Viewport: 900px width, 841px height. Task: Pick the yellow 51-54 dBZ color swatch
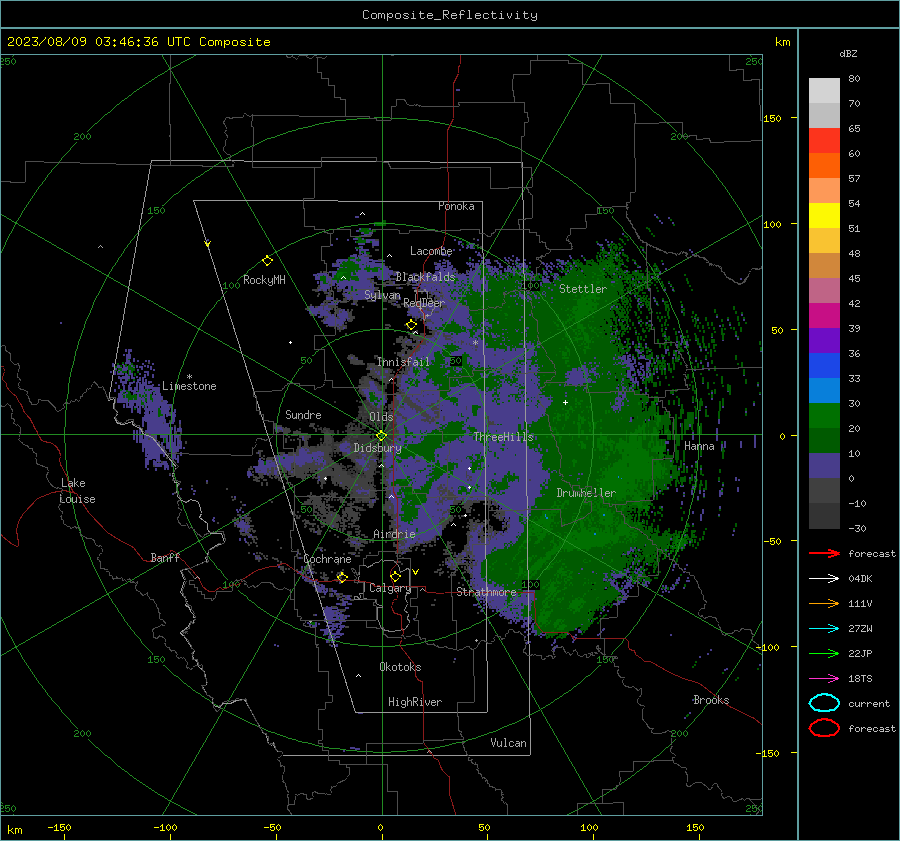[824, 216]
